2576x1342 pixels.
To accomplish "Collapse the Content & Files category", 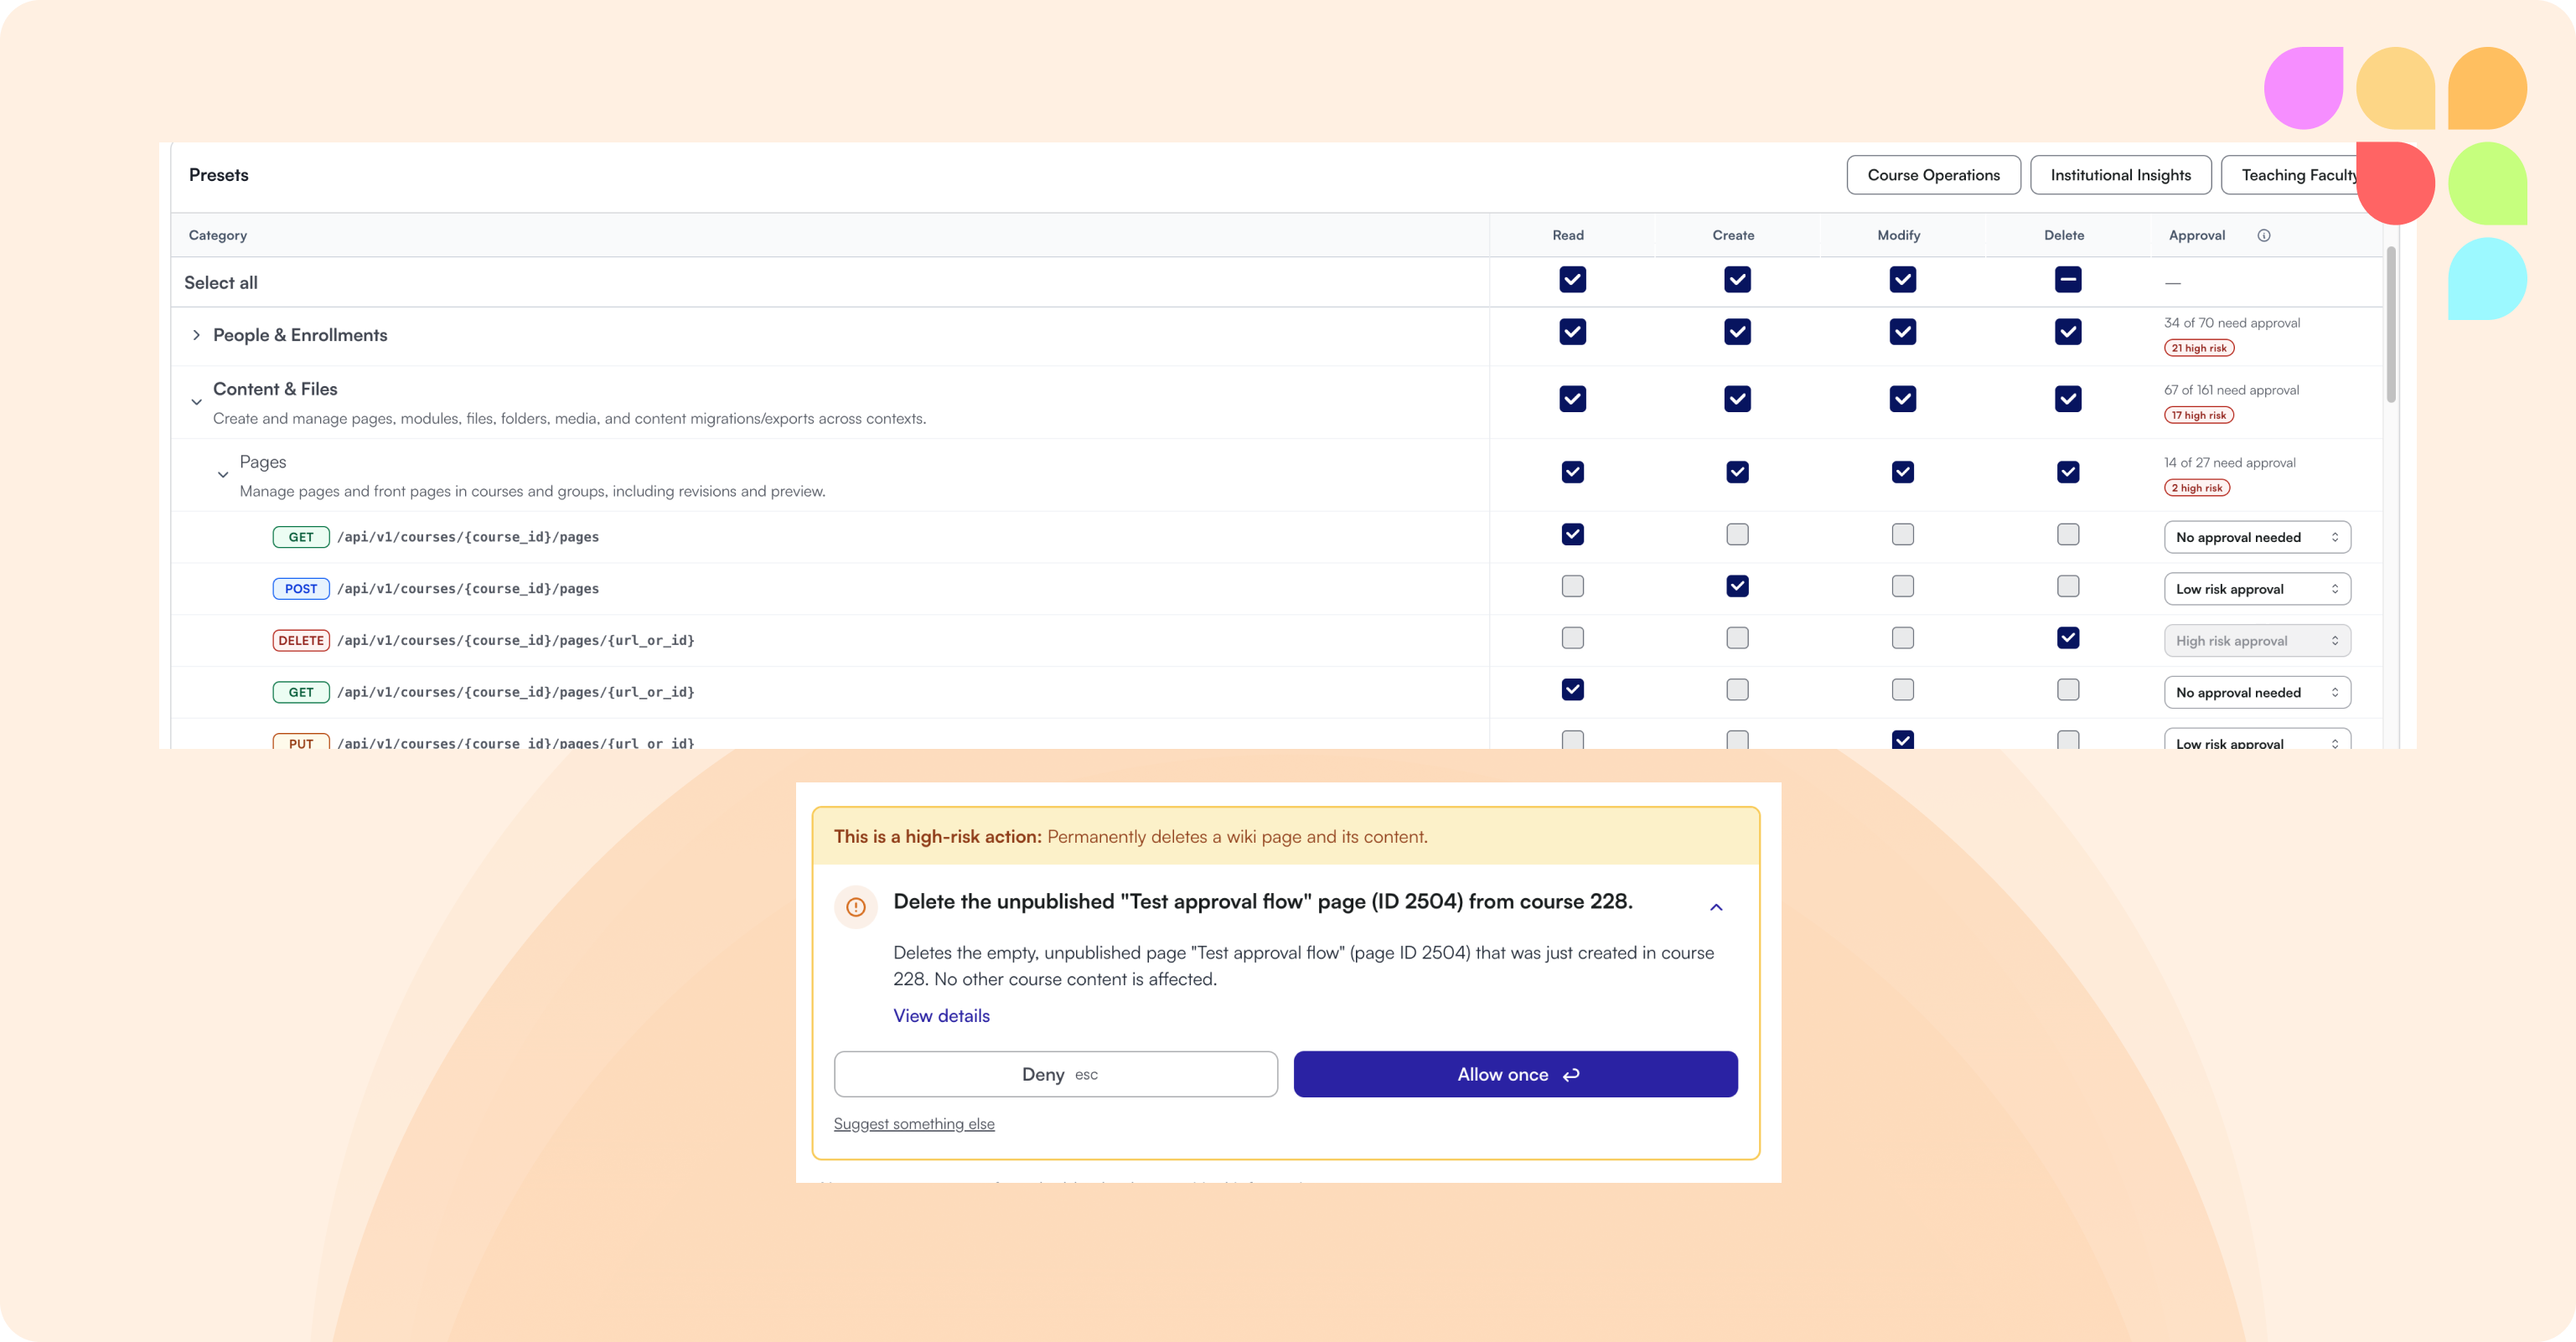I will [196, 402].
